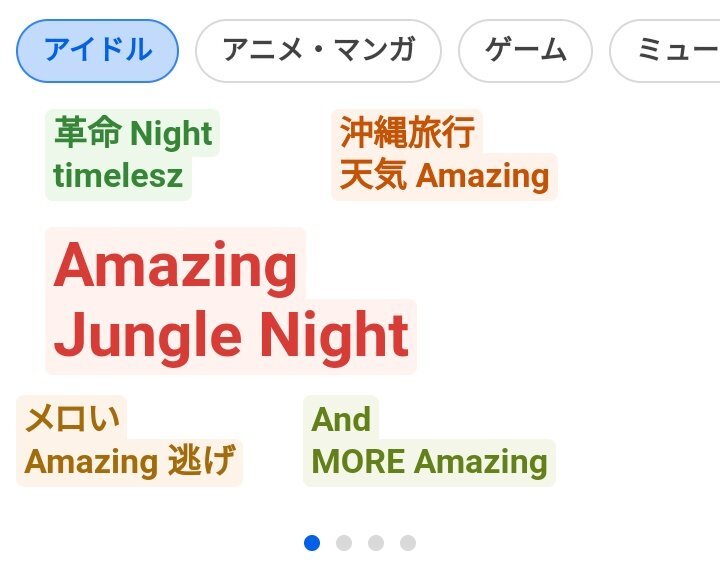Open the ゲーム category chip
720x569 pixels.
(x=525, y=50)
